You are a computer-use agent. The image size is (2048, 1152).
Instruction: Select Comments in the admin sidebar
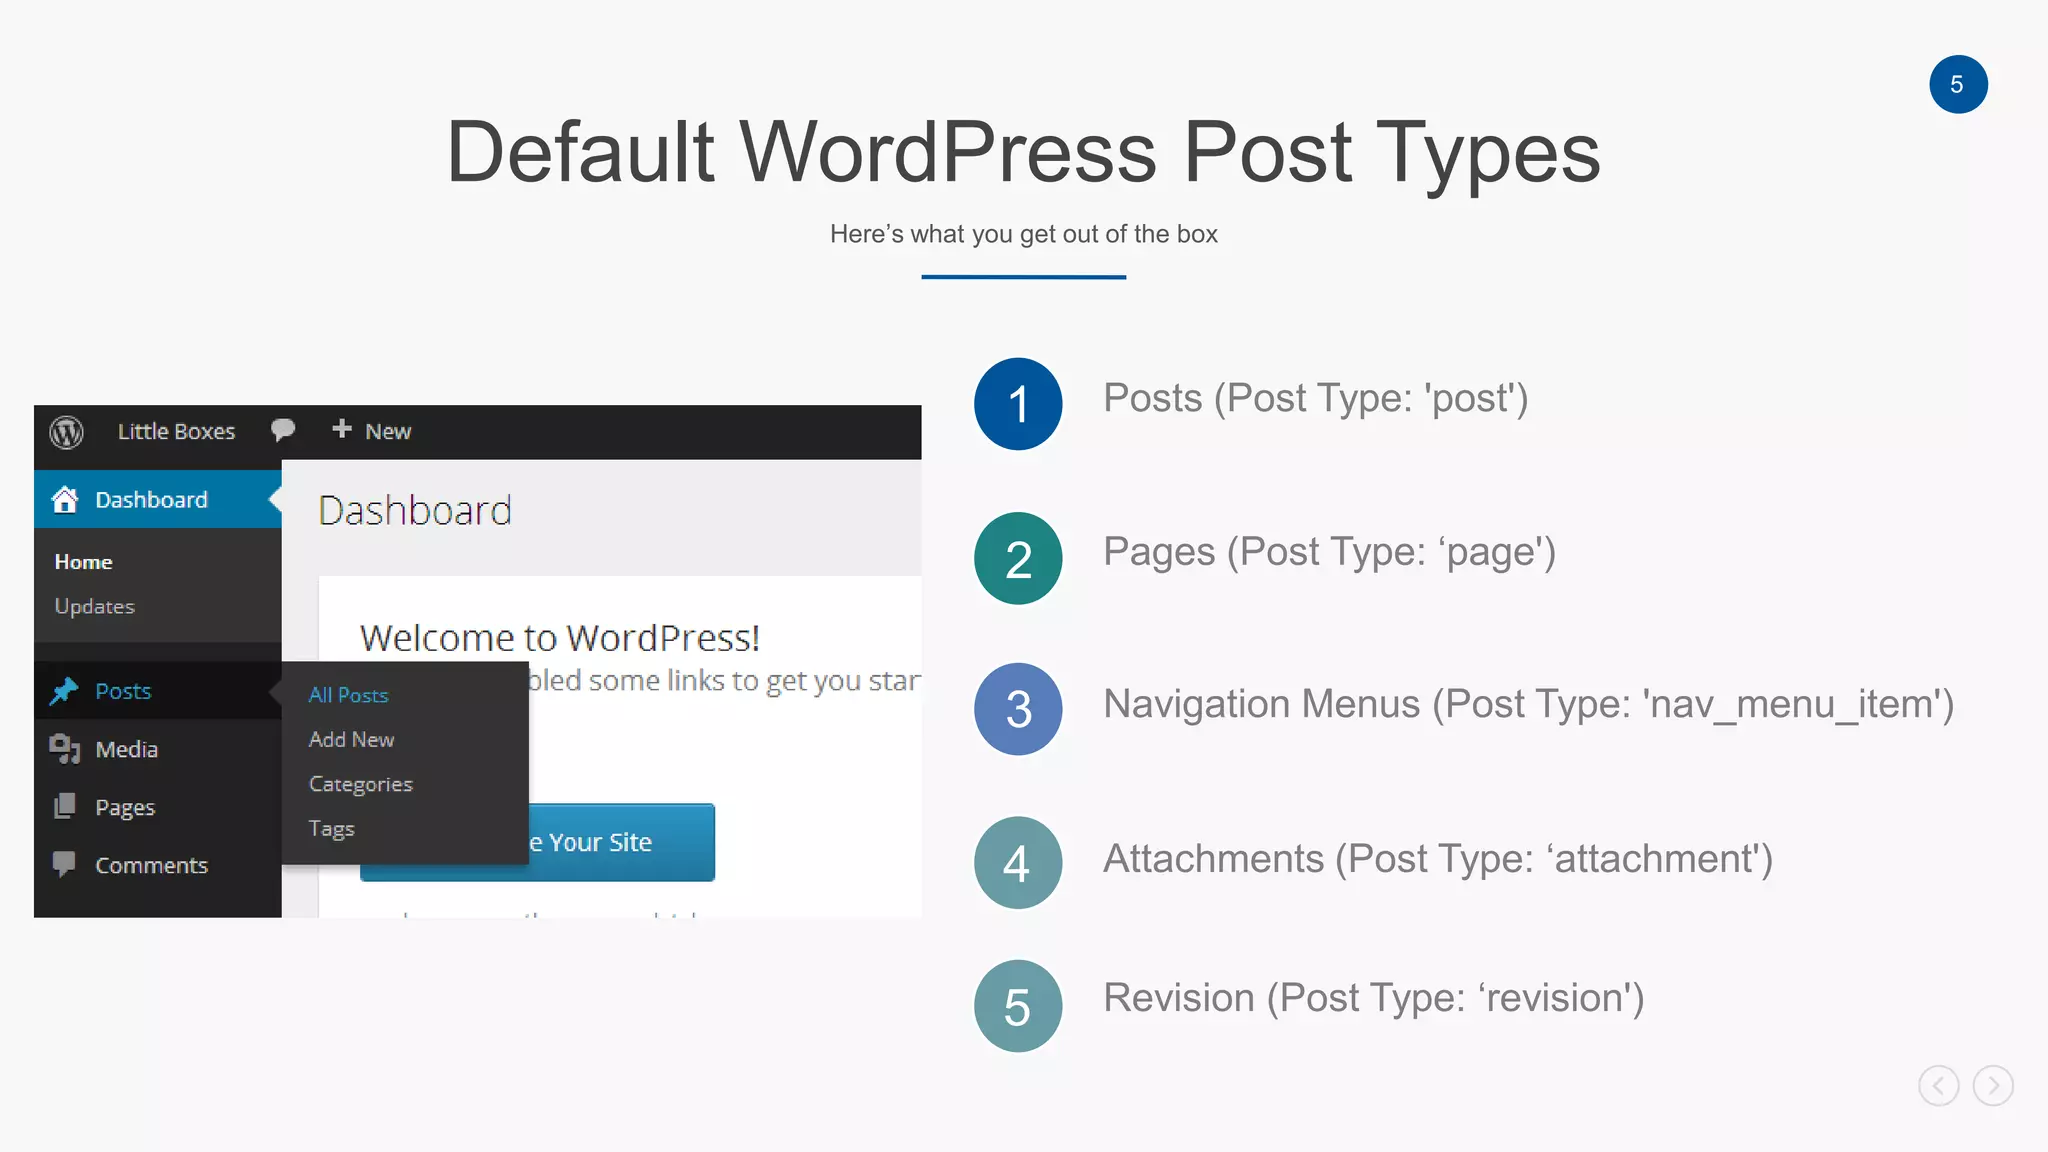pyautogui.click(x=157, y=865)
